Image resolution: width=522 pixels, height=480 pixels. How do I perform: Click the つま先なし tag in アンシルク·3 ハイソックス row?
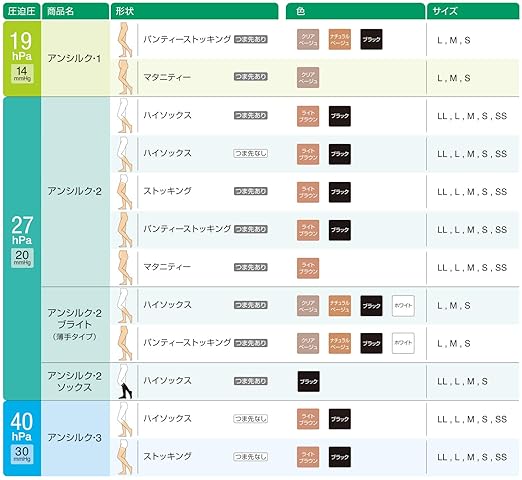pyautogui.click(x=251, y=419)
